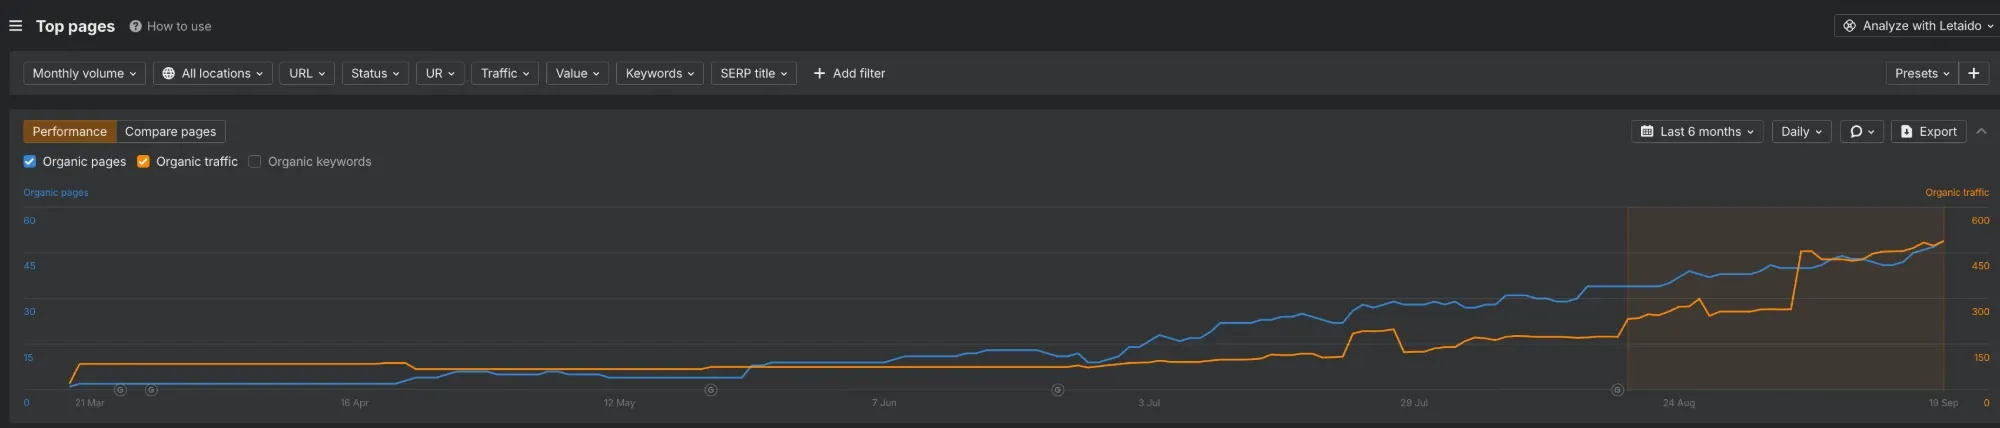Open the UR filter dropdown
Screen dimensions: 2000x428
[x=440, y=73]
